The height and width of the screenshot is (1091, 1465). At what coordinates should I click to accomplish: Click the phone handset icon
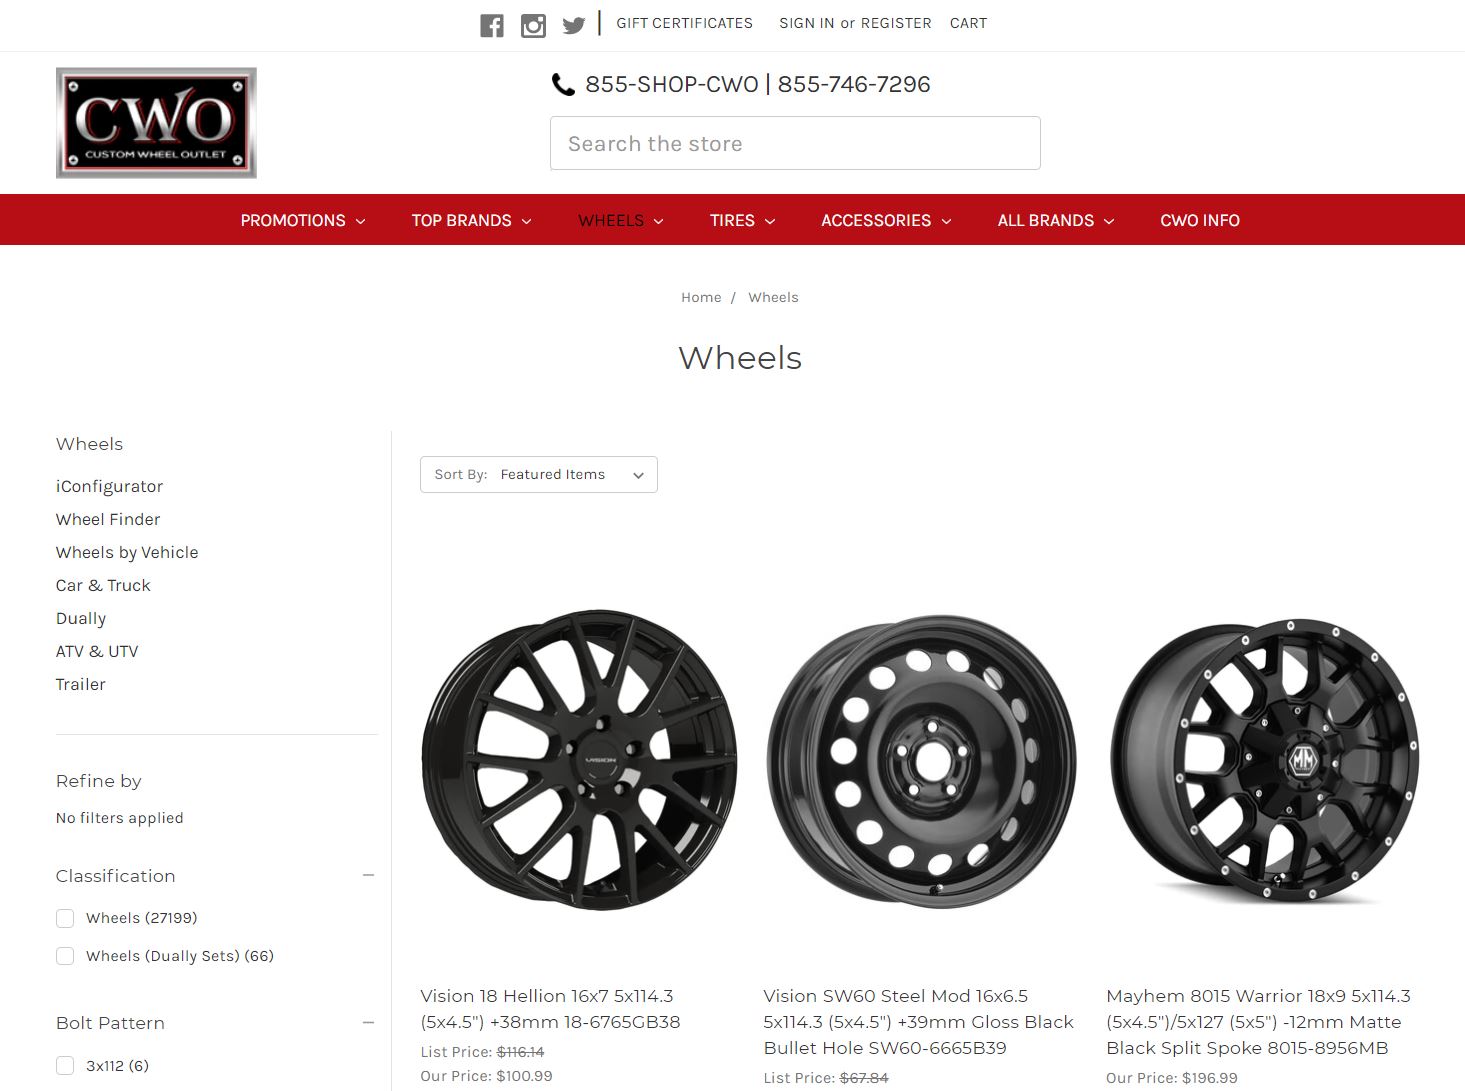(563, 85)
